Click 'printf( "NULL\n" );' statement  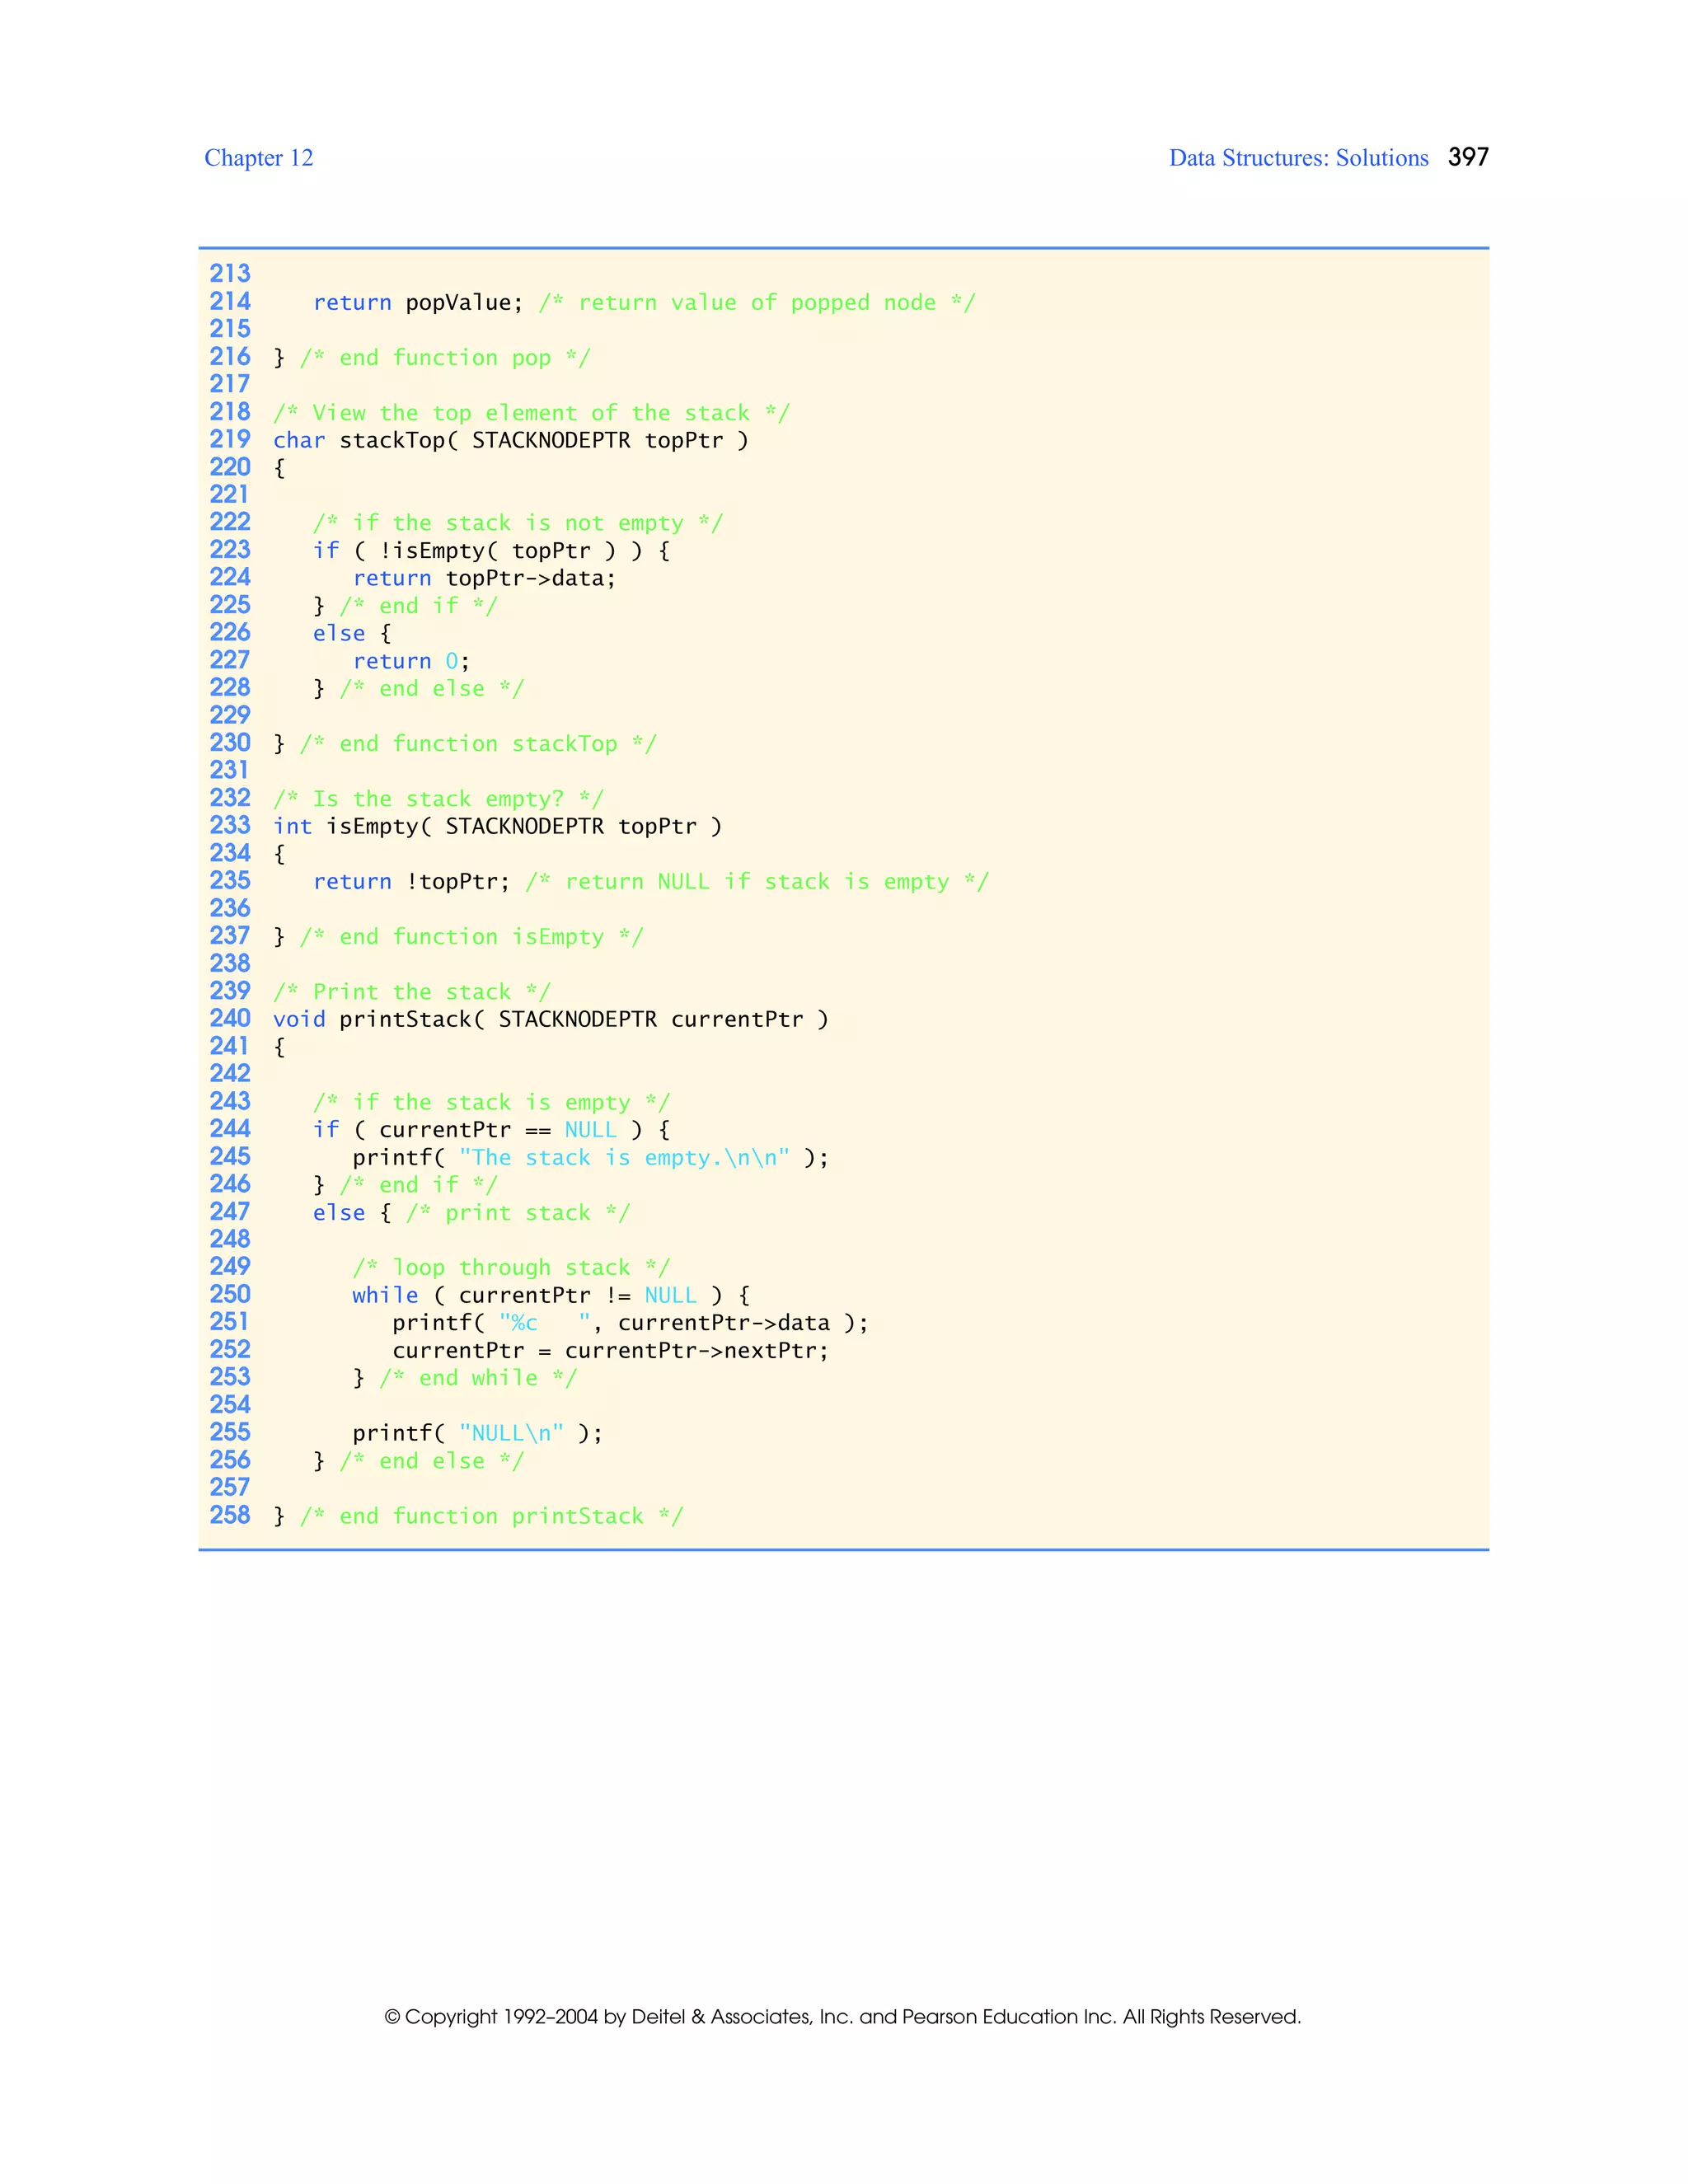[478, 1433]
